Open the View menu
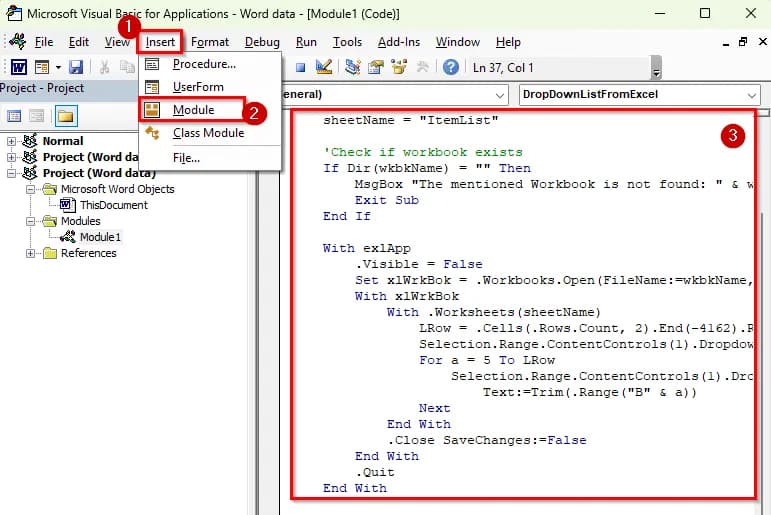The width and height of the screenshot is (771, 515). click(117, 42)
